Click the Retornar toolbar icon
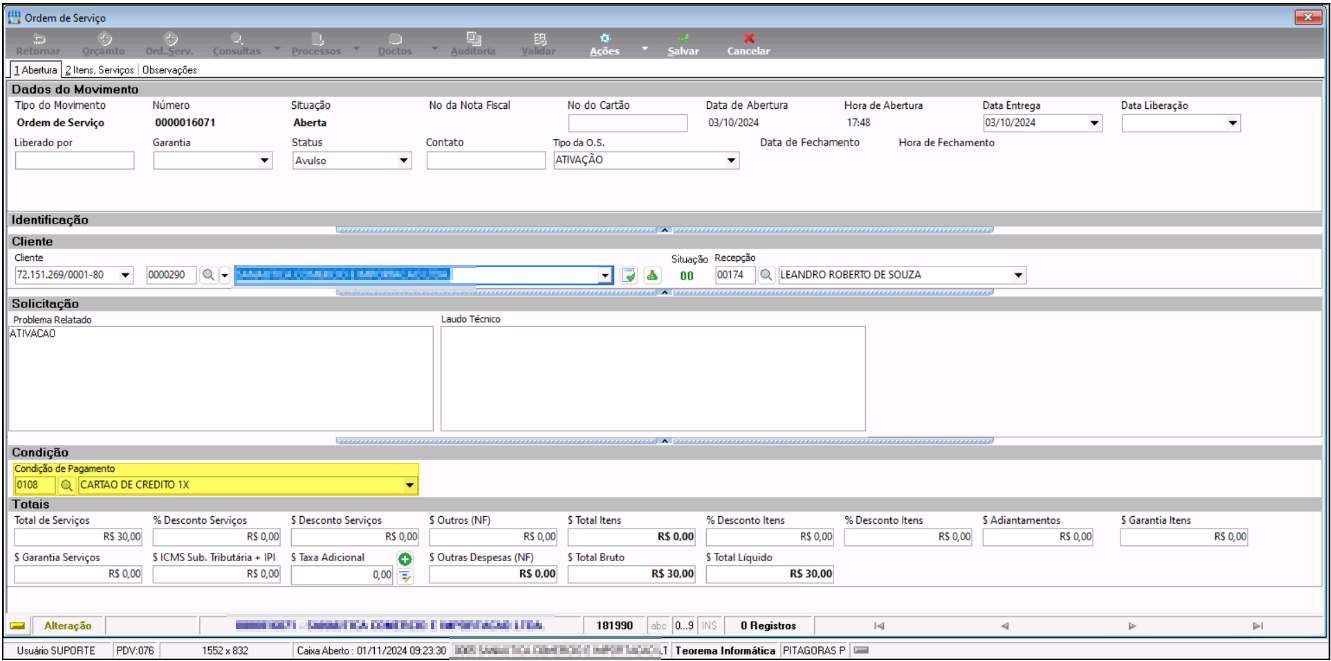The width and height of the screenshot is (1331, 661). tap(39, 38)
